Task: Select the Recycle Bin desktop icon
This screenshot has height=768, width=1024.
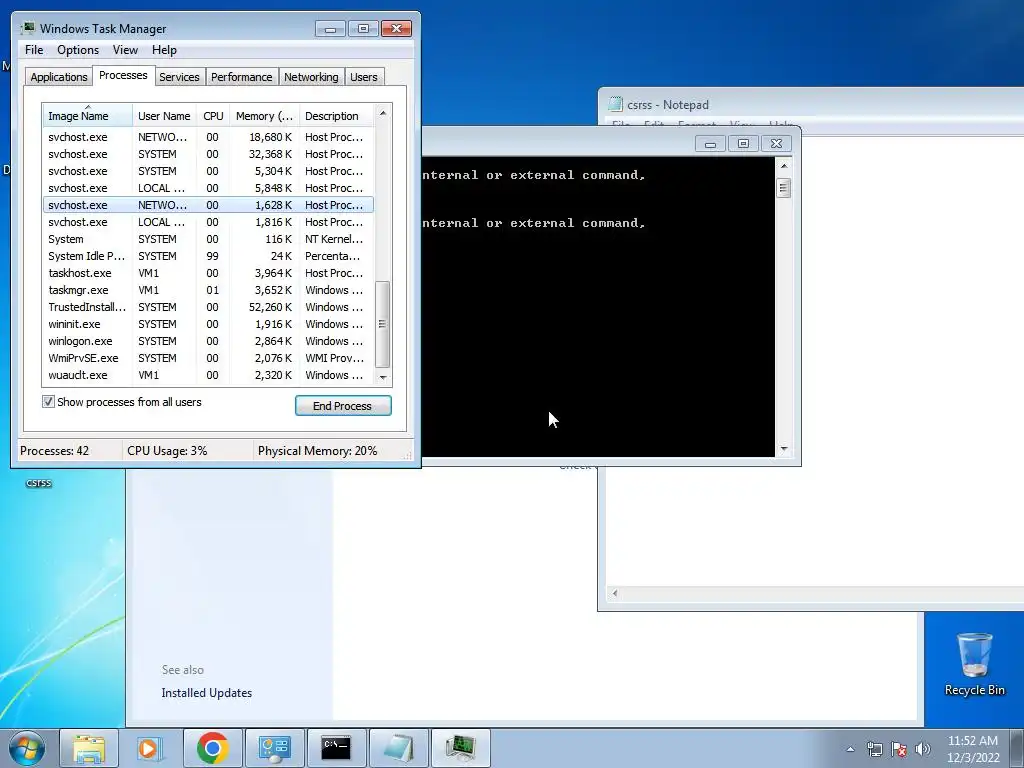Action: tap(974, 664)
